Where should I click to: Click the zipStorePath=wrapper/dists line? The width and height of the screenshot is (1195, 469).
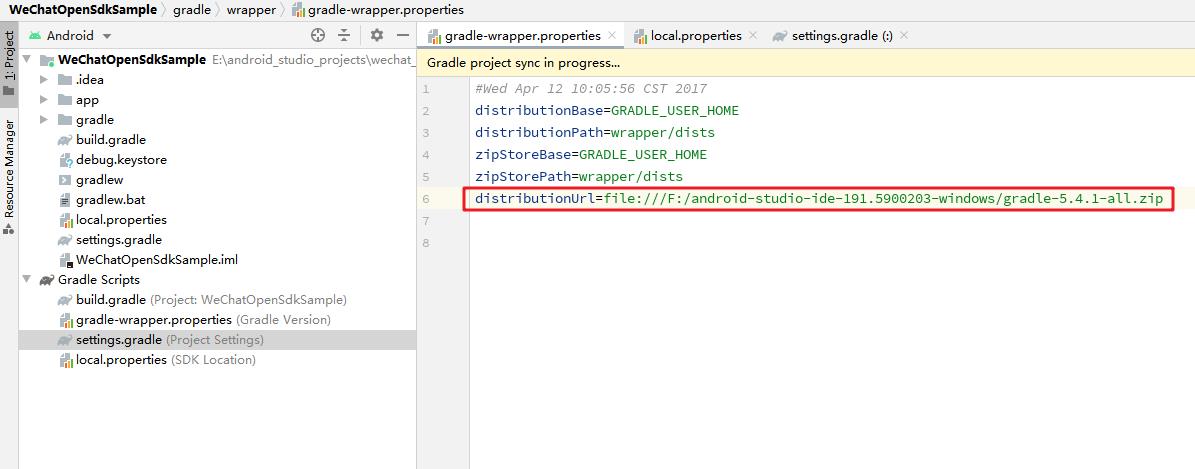point(578,177)
